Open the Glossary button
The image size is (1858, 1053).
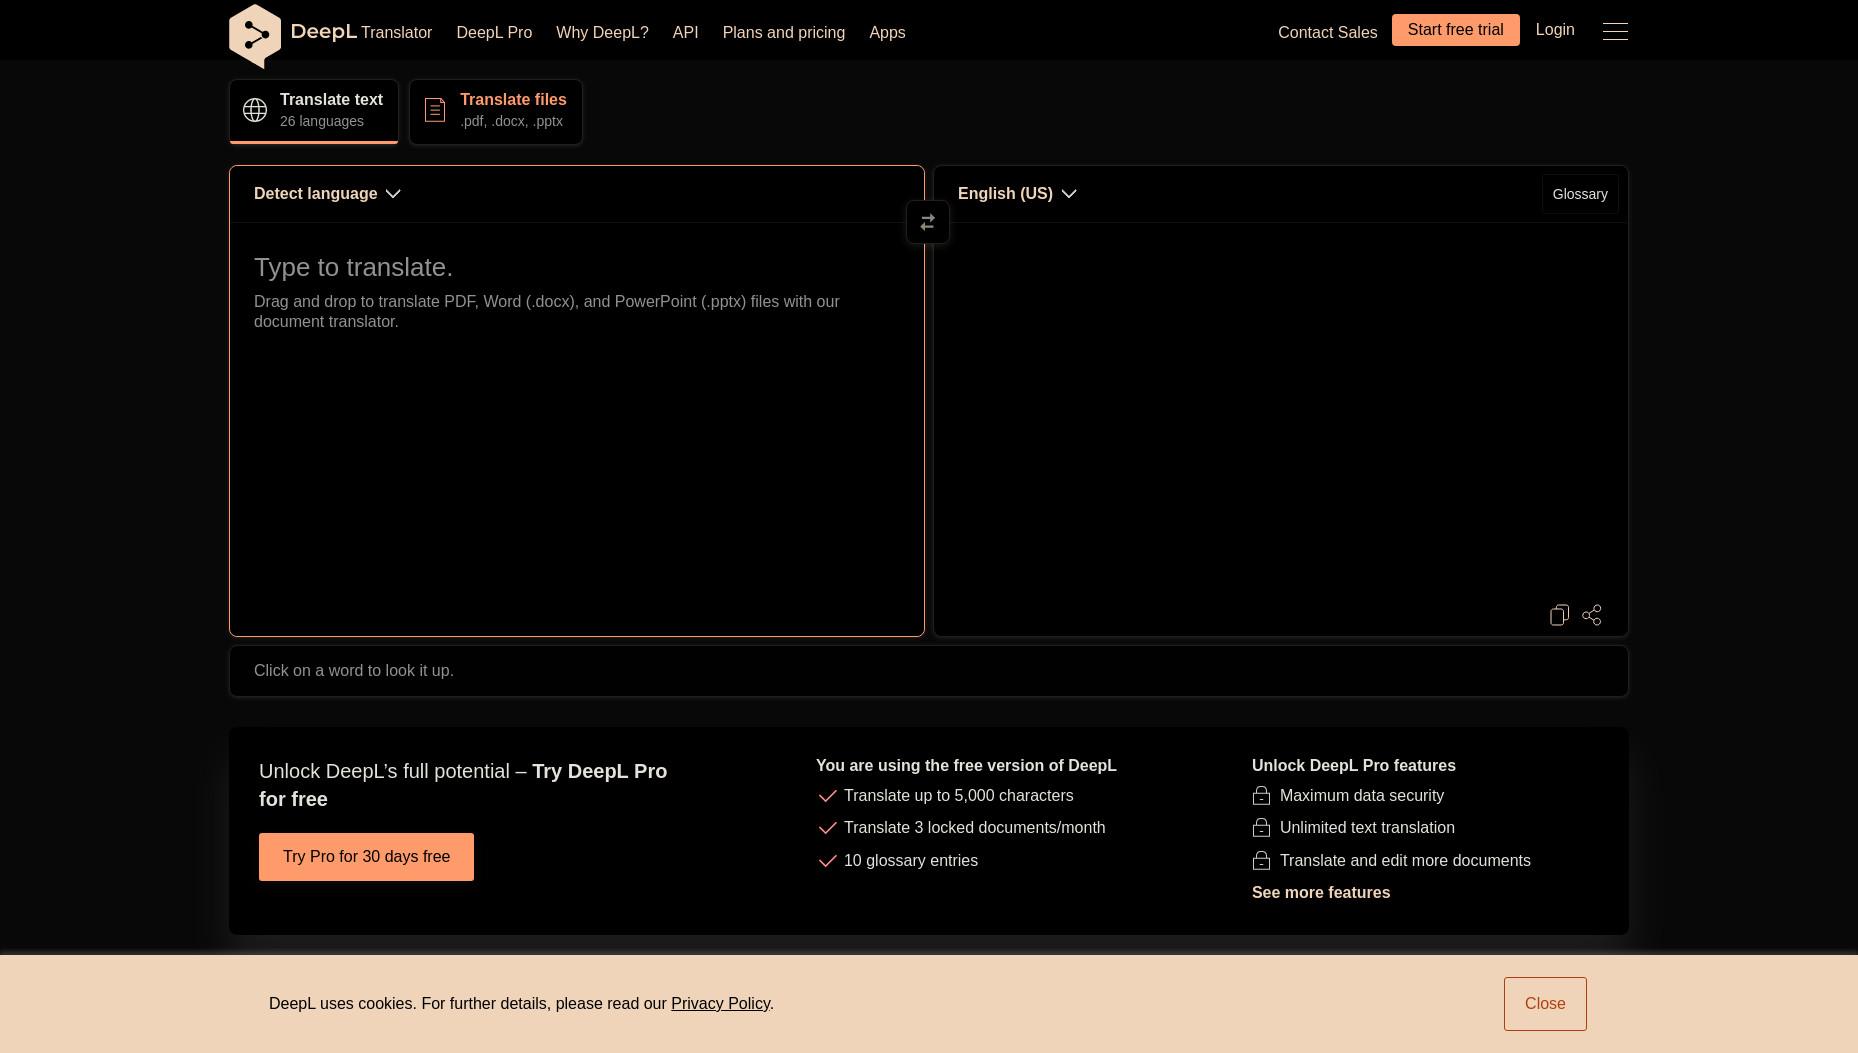[1580, 194]
